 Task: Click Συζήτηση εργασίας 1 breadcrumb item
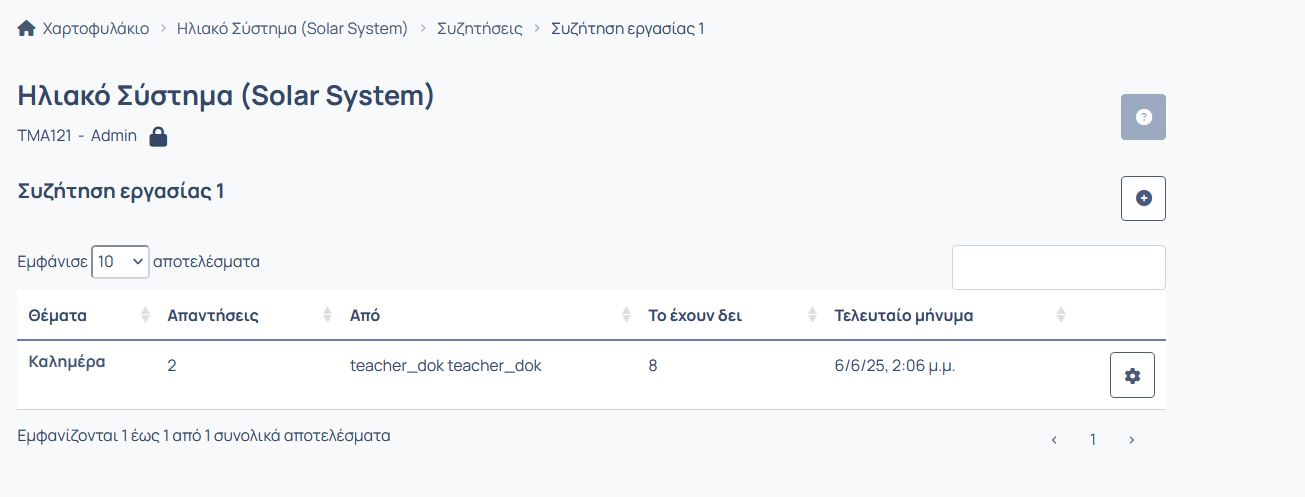pos(628,29)
